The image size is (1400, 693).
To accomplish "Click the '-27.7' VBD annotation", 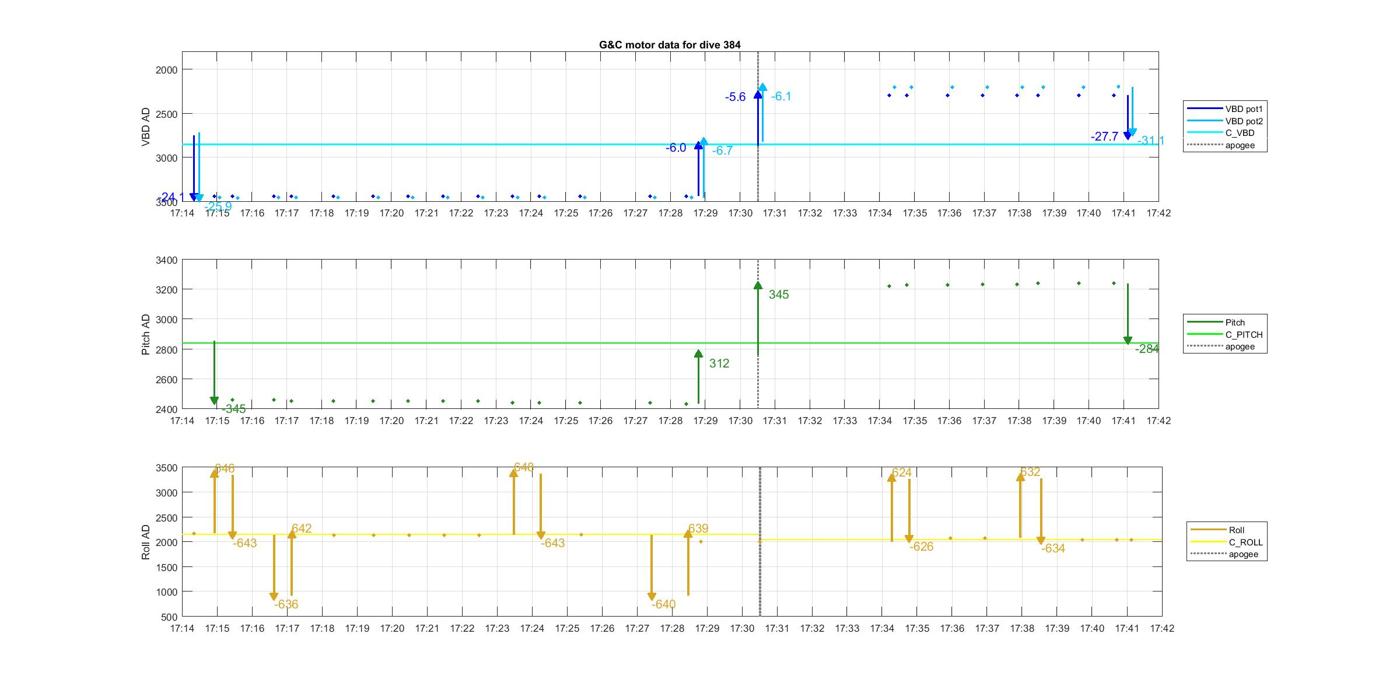I will coord(1105,137).
